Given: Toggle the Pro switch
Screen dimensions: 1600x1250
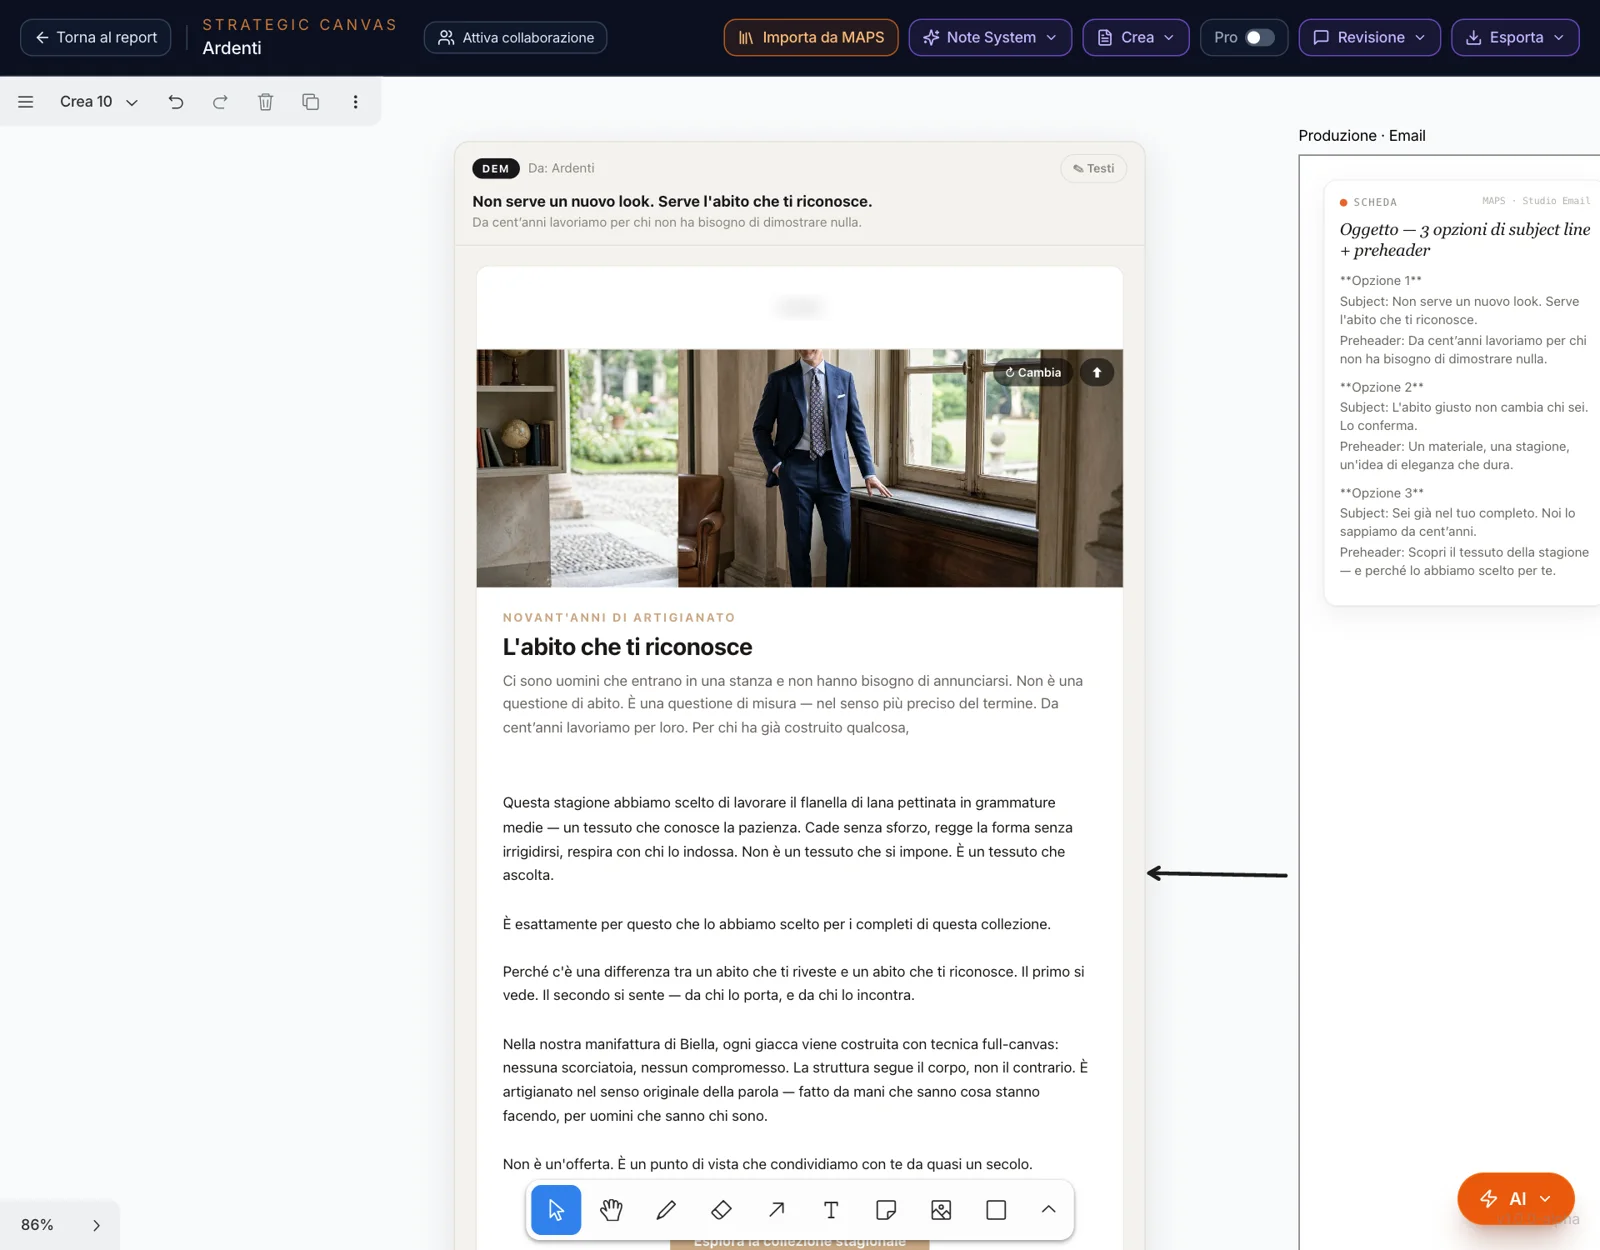Looking at the screenshot, I should (x=1259, y=37).
